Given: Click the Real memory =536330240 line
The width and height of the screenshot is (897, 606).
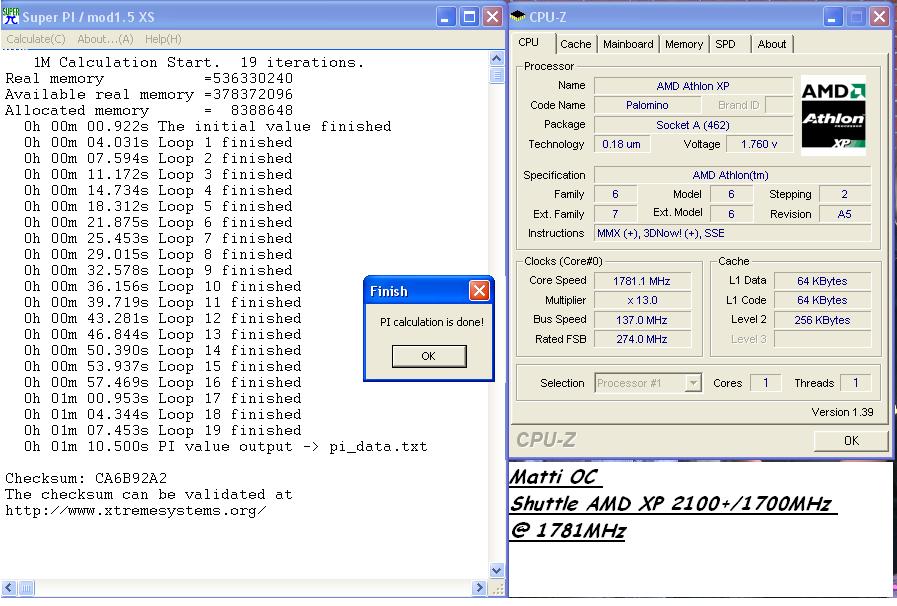Looking at the screenshot, I should point(149,78).
